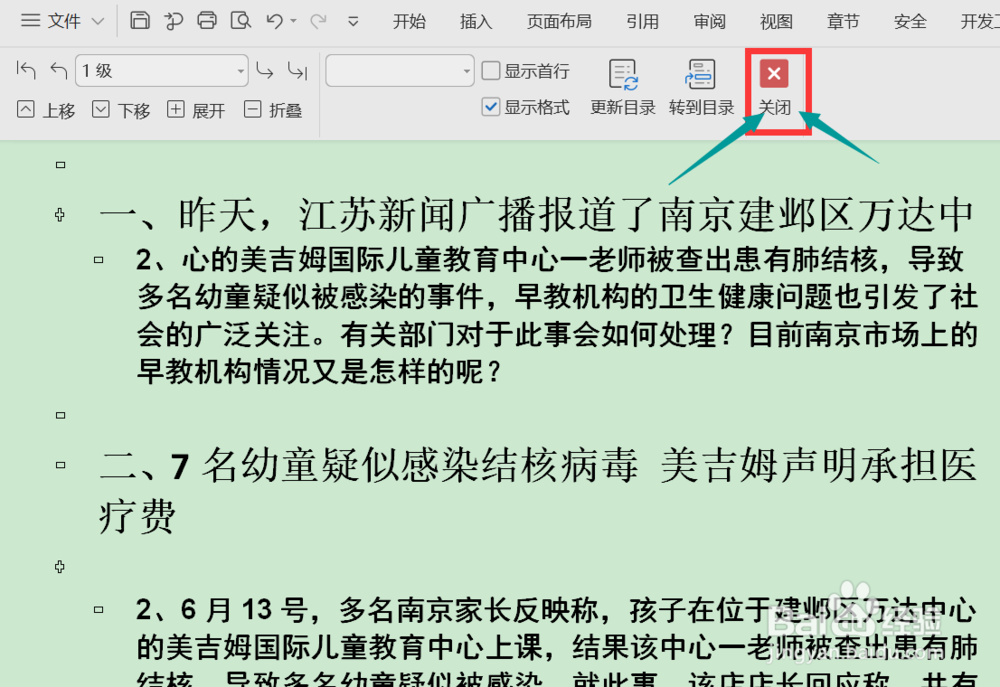
Task: Click the small marker above 一、昨天 heading
Action: click(x=61, y=165)
